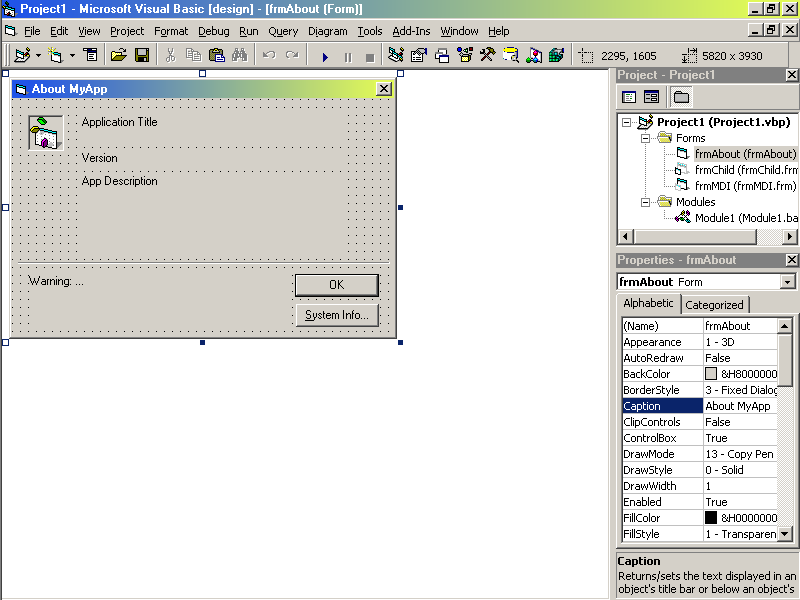Switch to the Categorized properties tab
The image size is (800, 600).
point(714,305)
